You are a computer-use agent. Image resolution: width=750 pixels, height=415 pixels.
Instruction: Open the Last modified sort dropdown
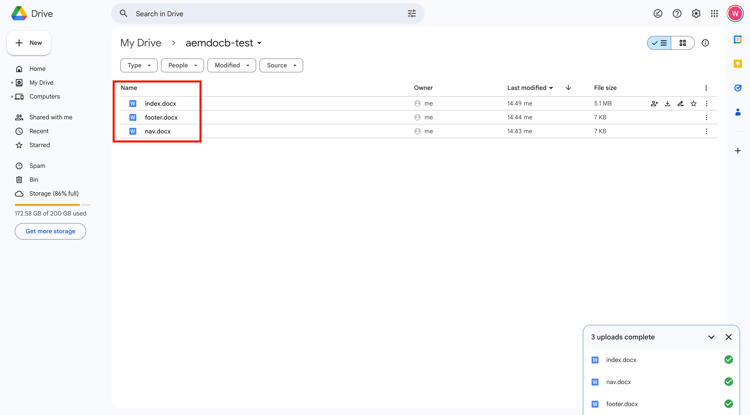point(530,88)
